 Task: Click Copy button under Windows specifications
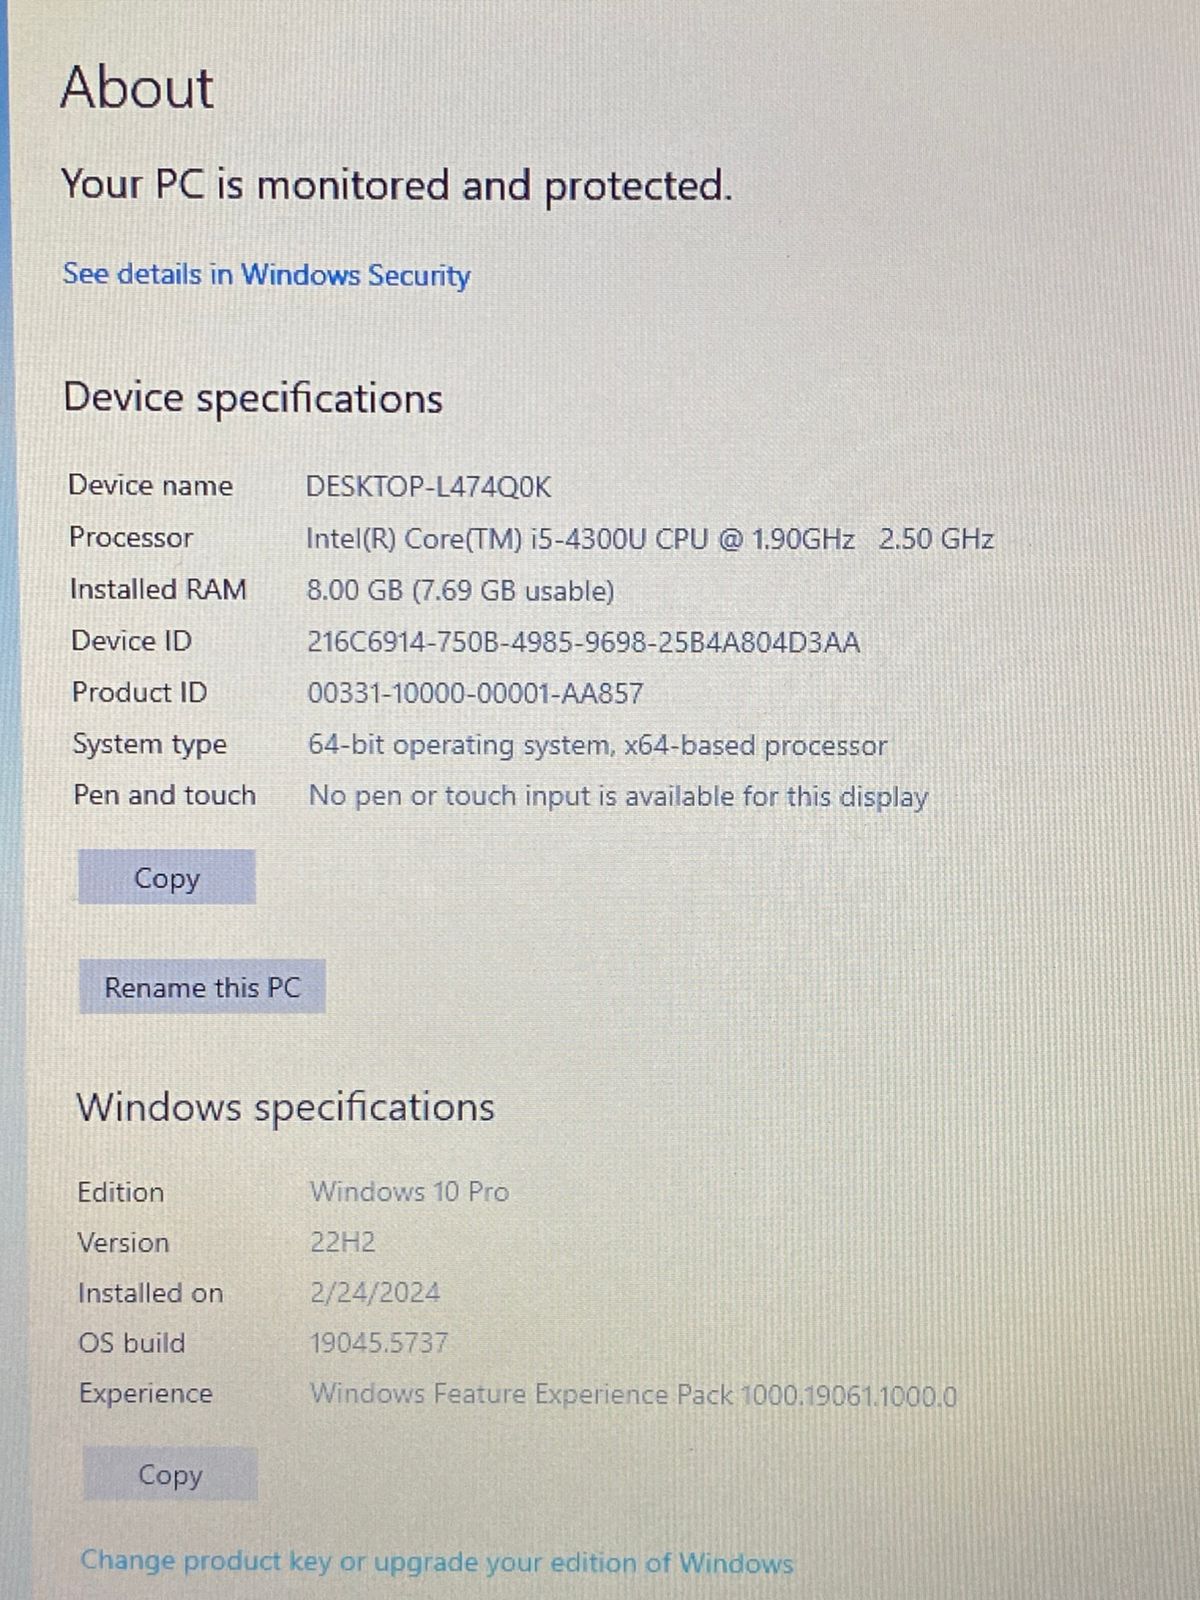[170, 1474]
